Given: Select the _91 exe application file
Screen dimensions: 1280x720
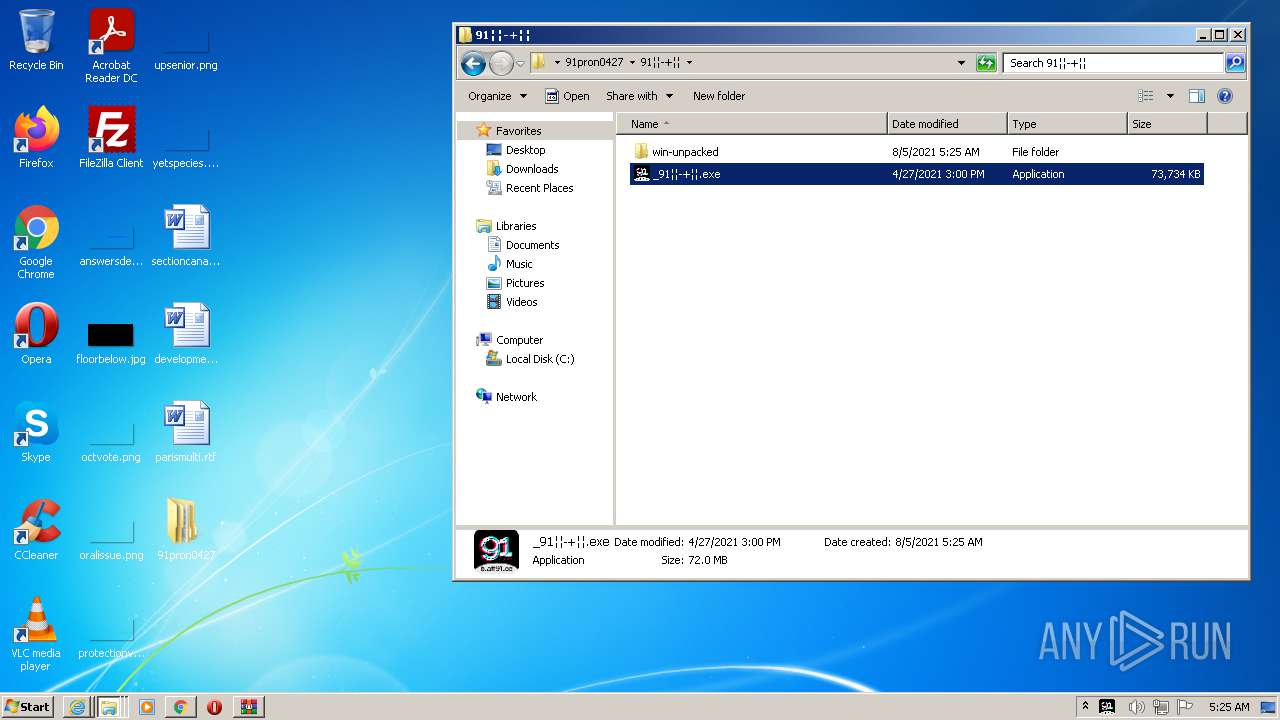Looking at the screenshot, I should (917, 174).
